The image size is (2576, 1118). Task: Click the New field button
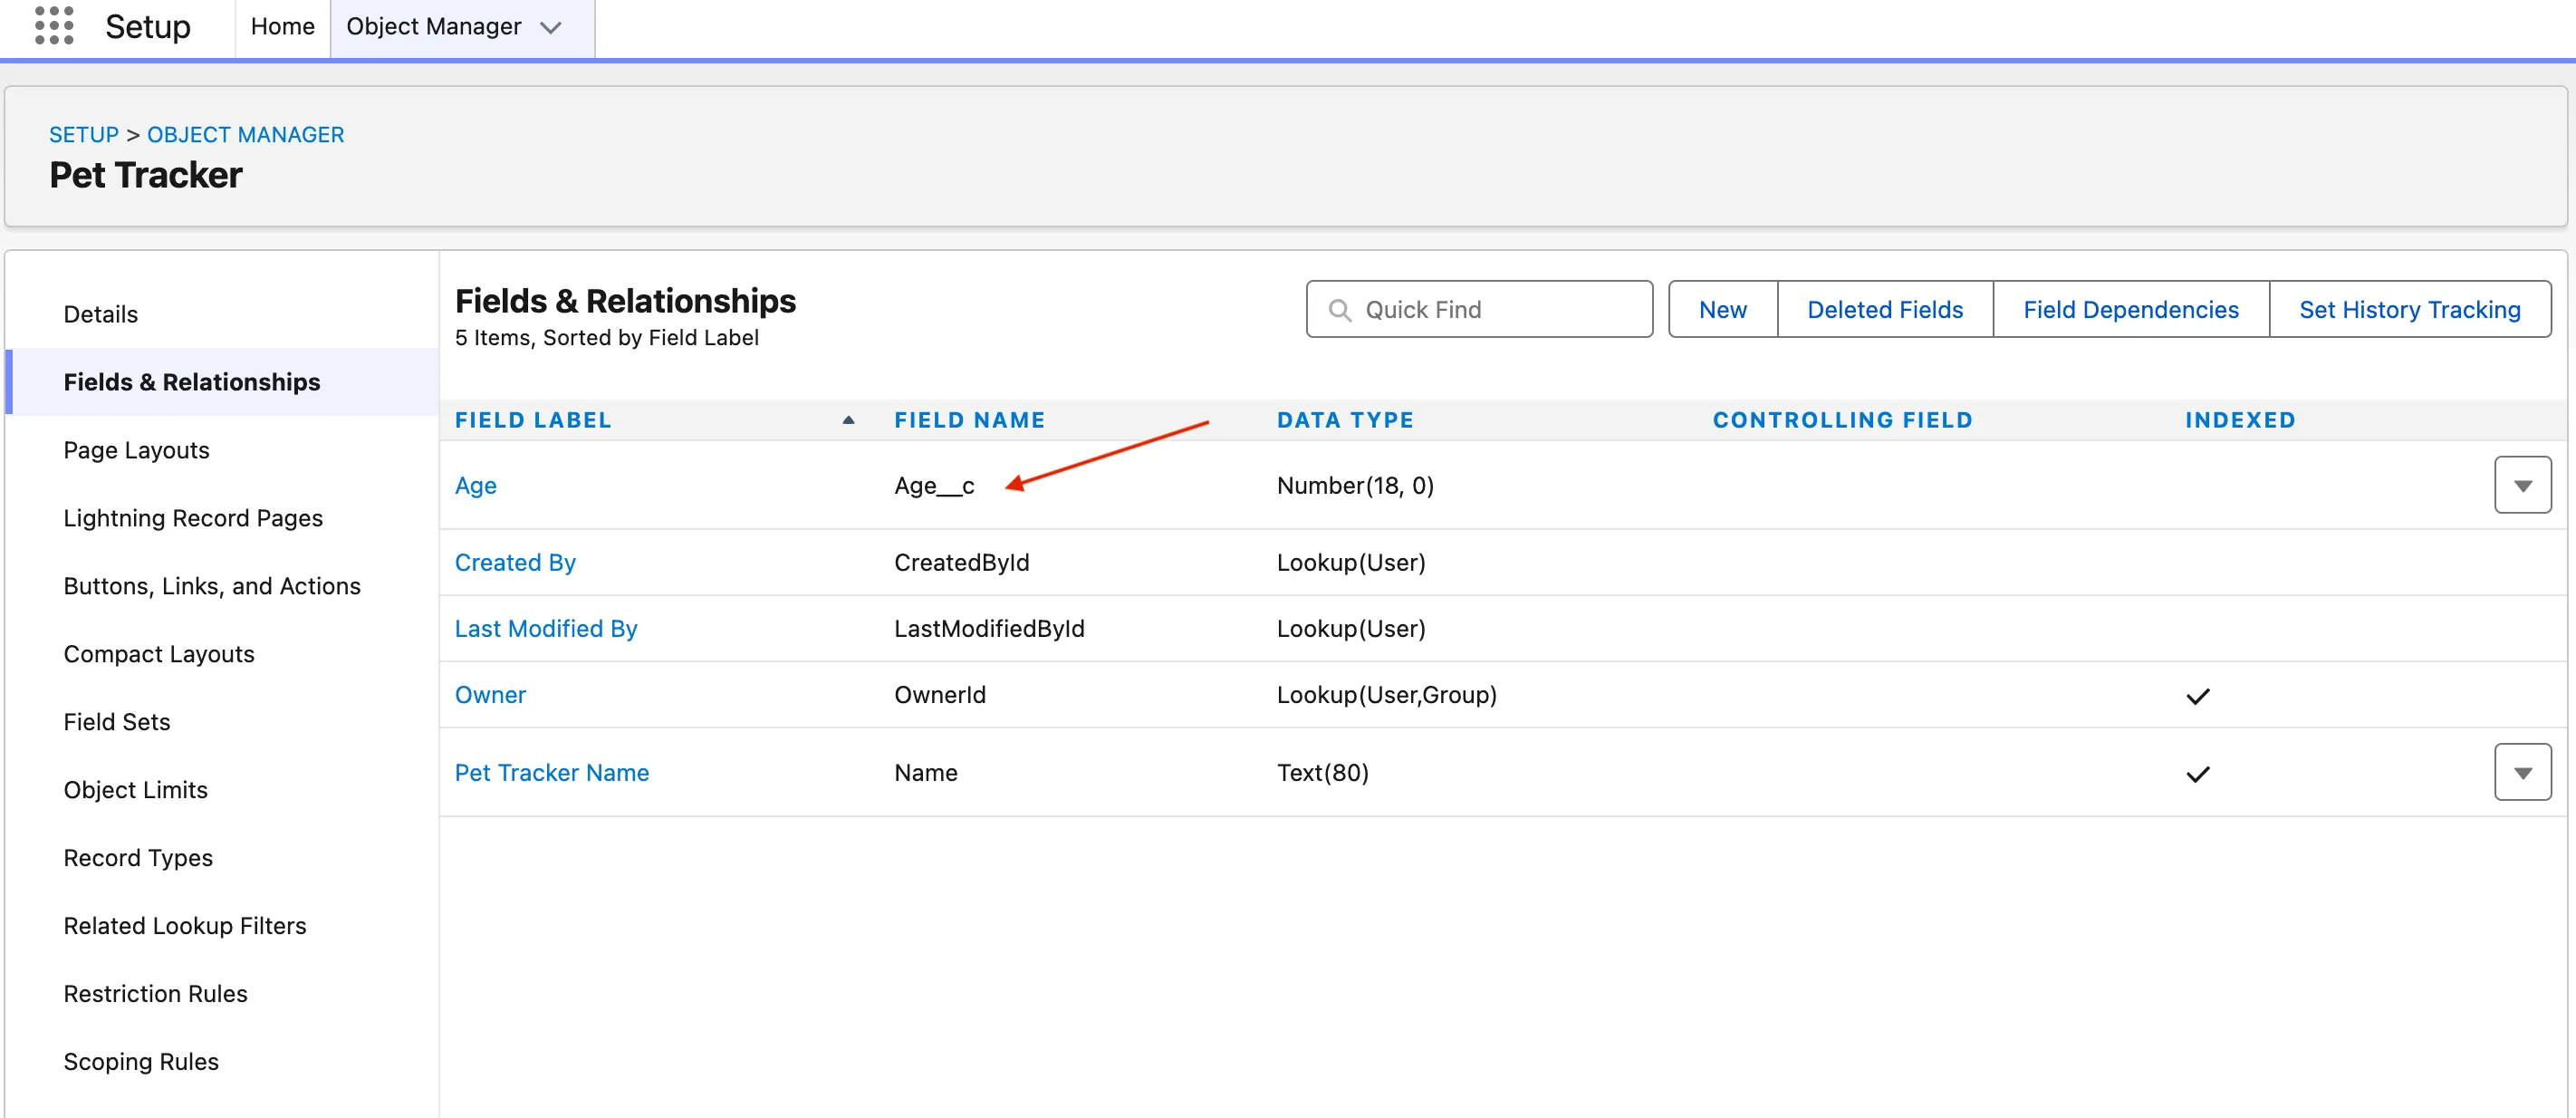tap(1722, 310)
